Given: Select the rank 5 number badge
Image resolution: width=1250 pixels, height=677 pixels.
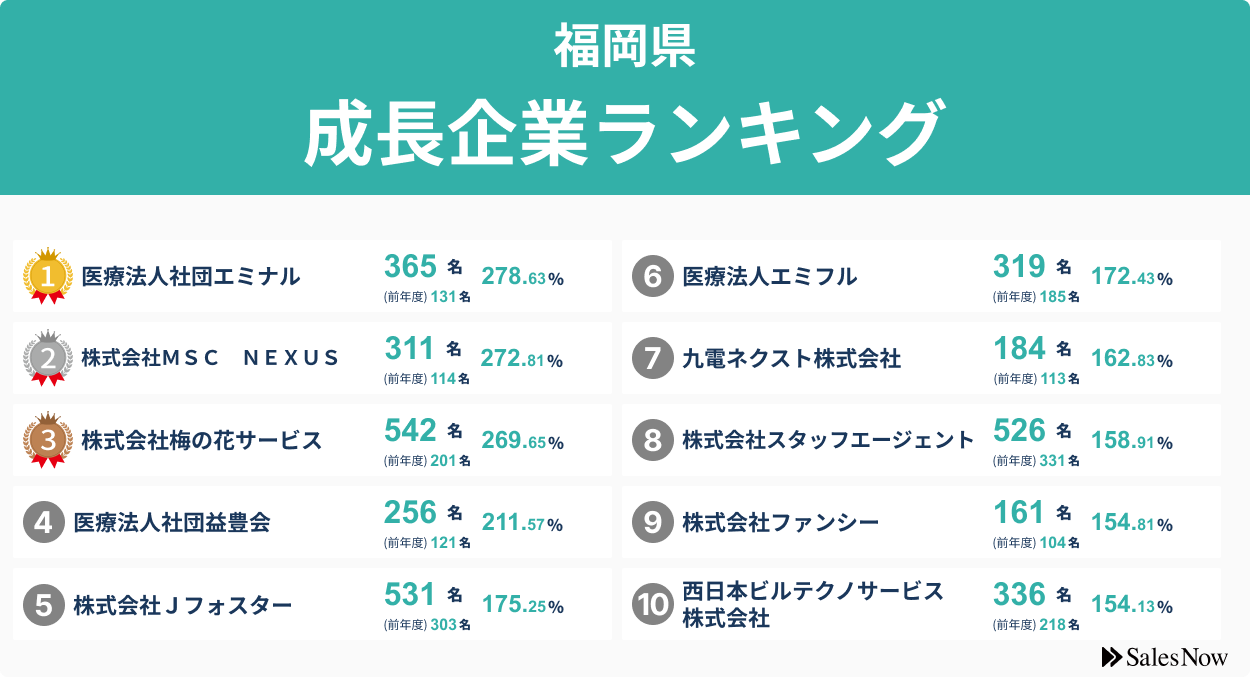Looking at the screenshot, I should [x=43, y=604].
